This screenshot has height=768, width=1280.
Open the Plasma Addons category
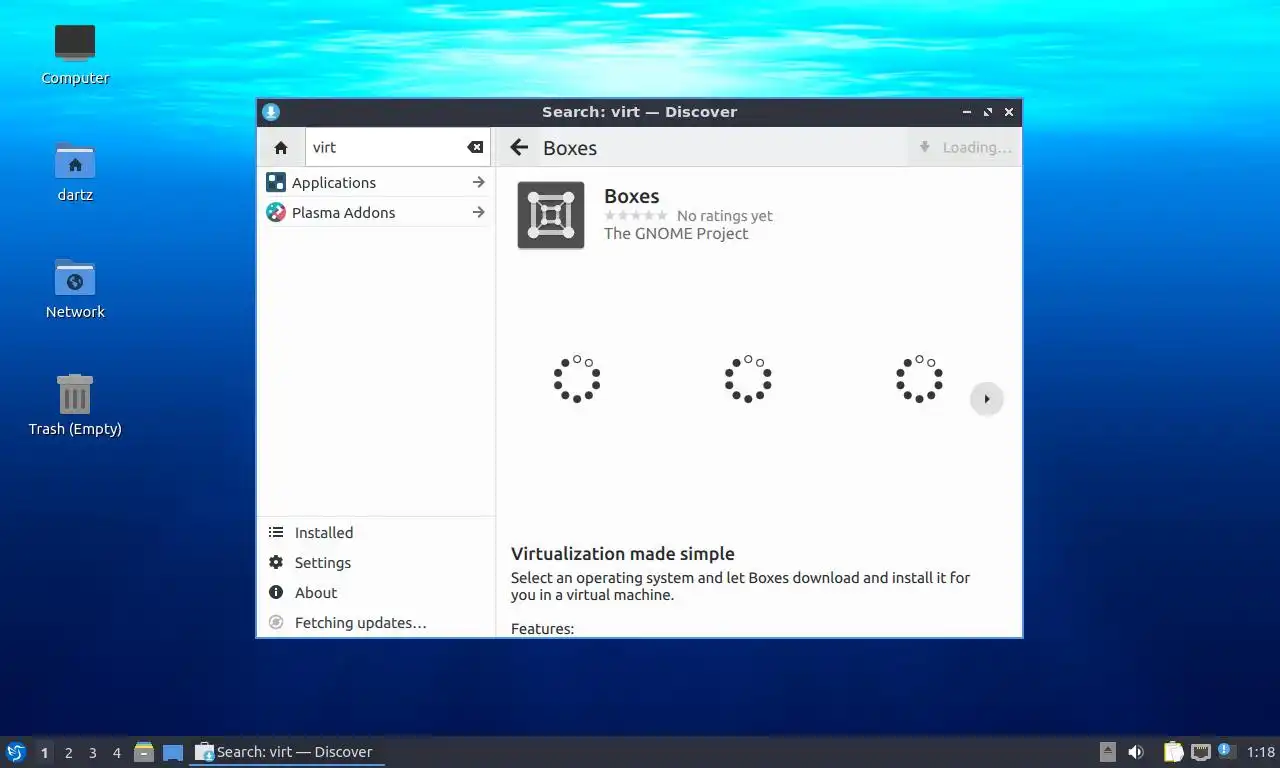375,212
